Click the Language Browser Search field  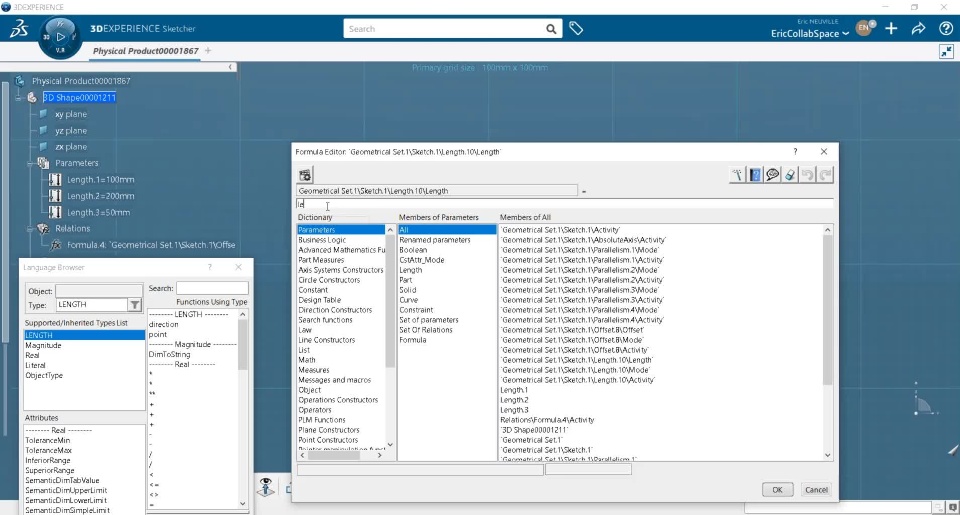point(212,288)
